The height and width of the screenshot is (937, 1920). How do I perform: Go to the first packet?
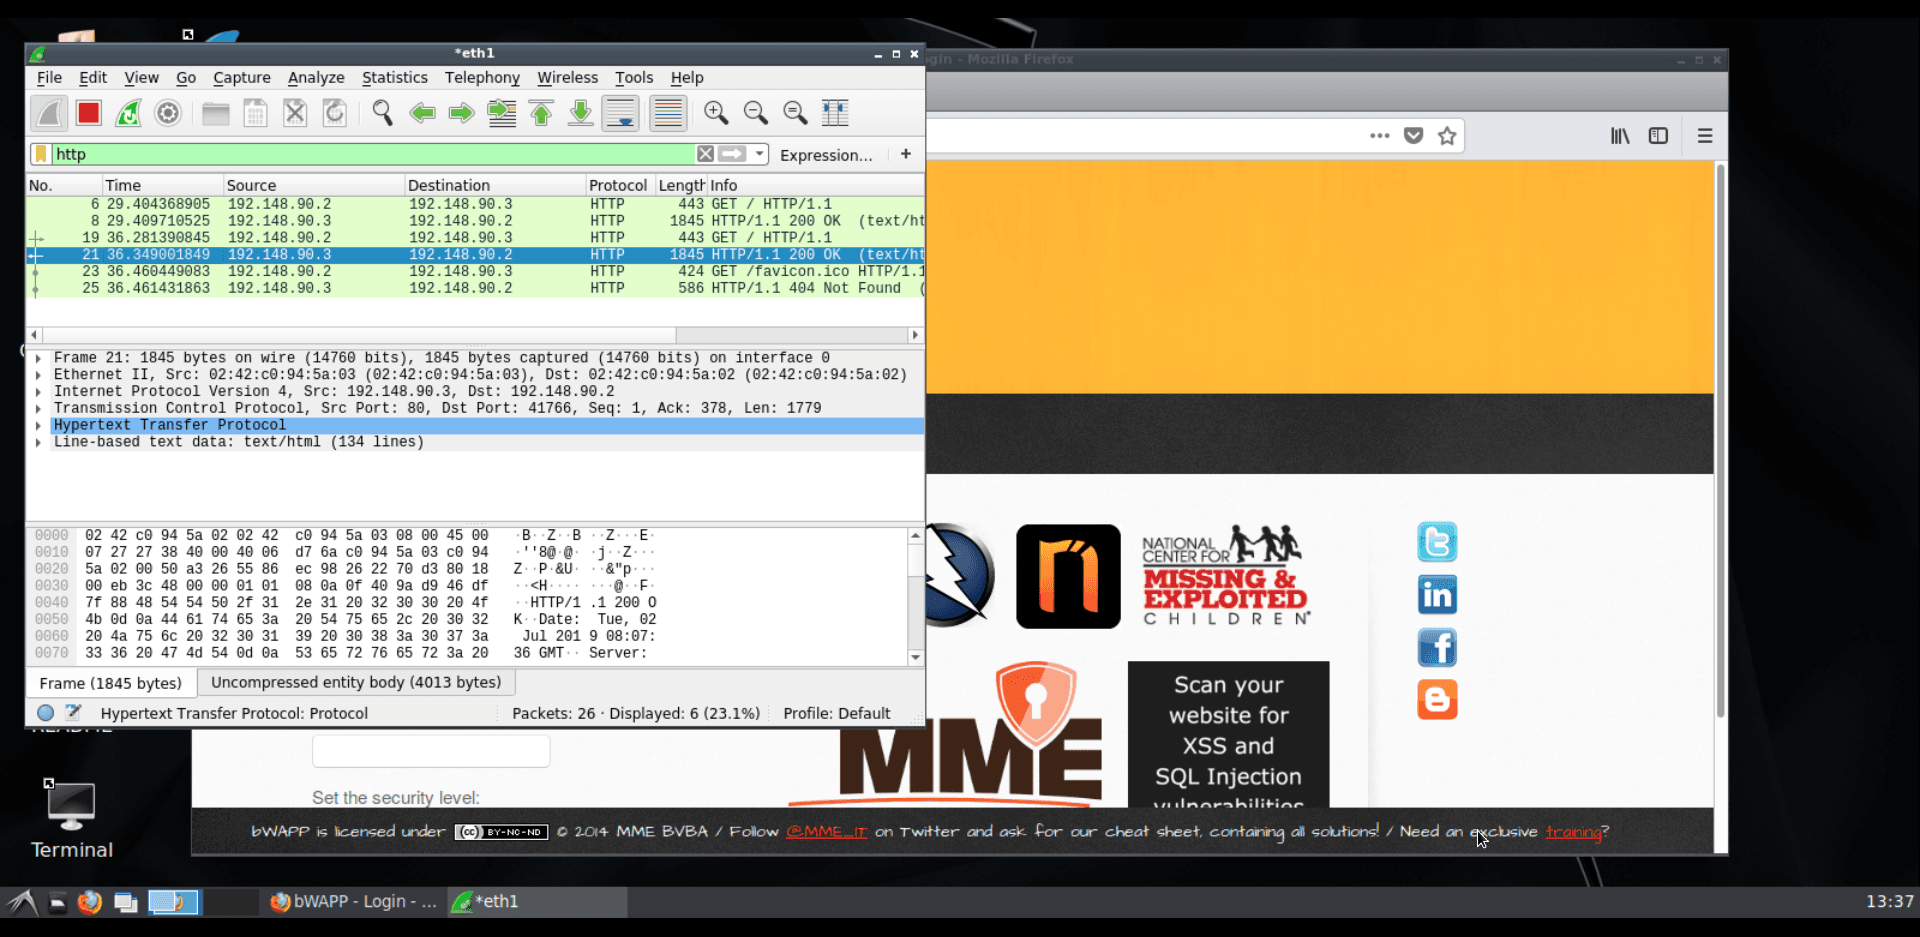pyautogui.click(x=541, y=113)
